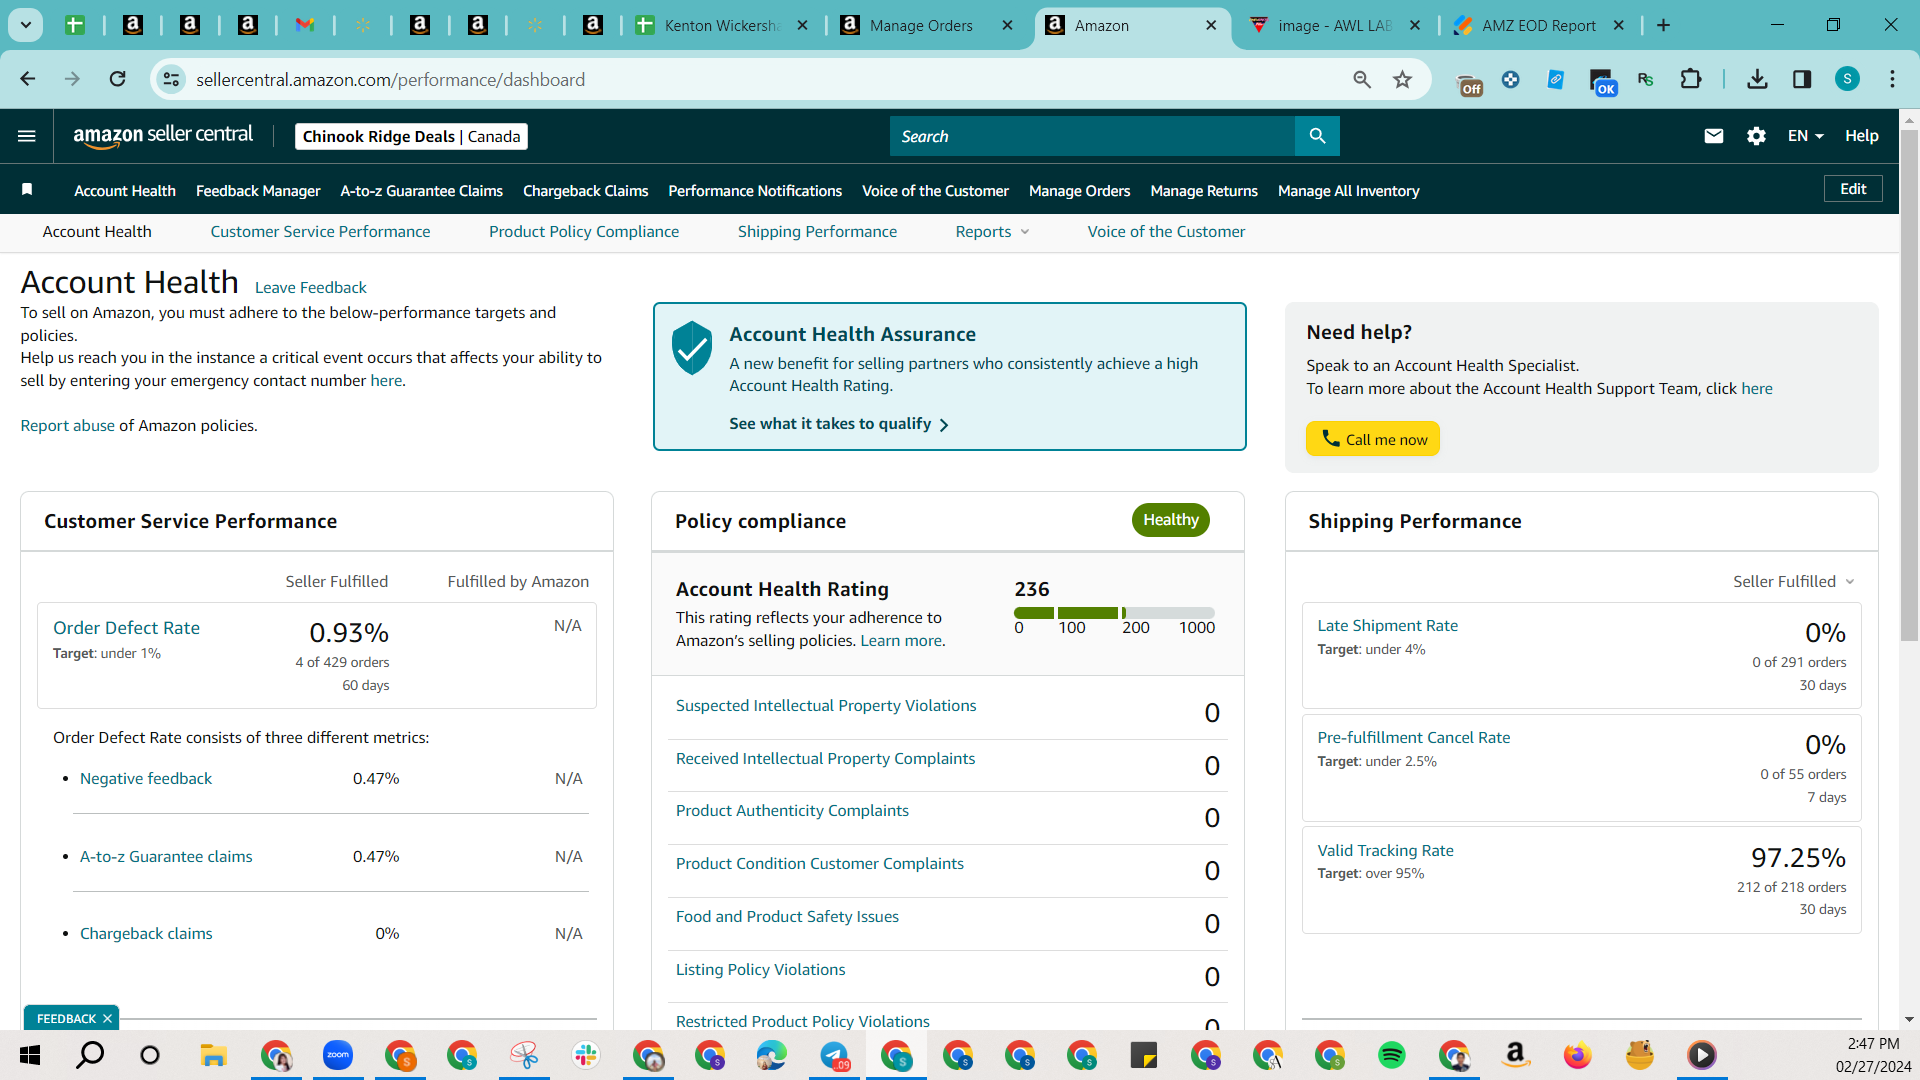Viewport: 1920px width, 1080px height.
Task: Open A-to-z Guarantee Claims menu item
Action: coord(421,191)
